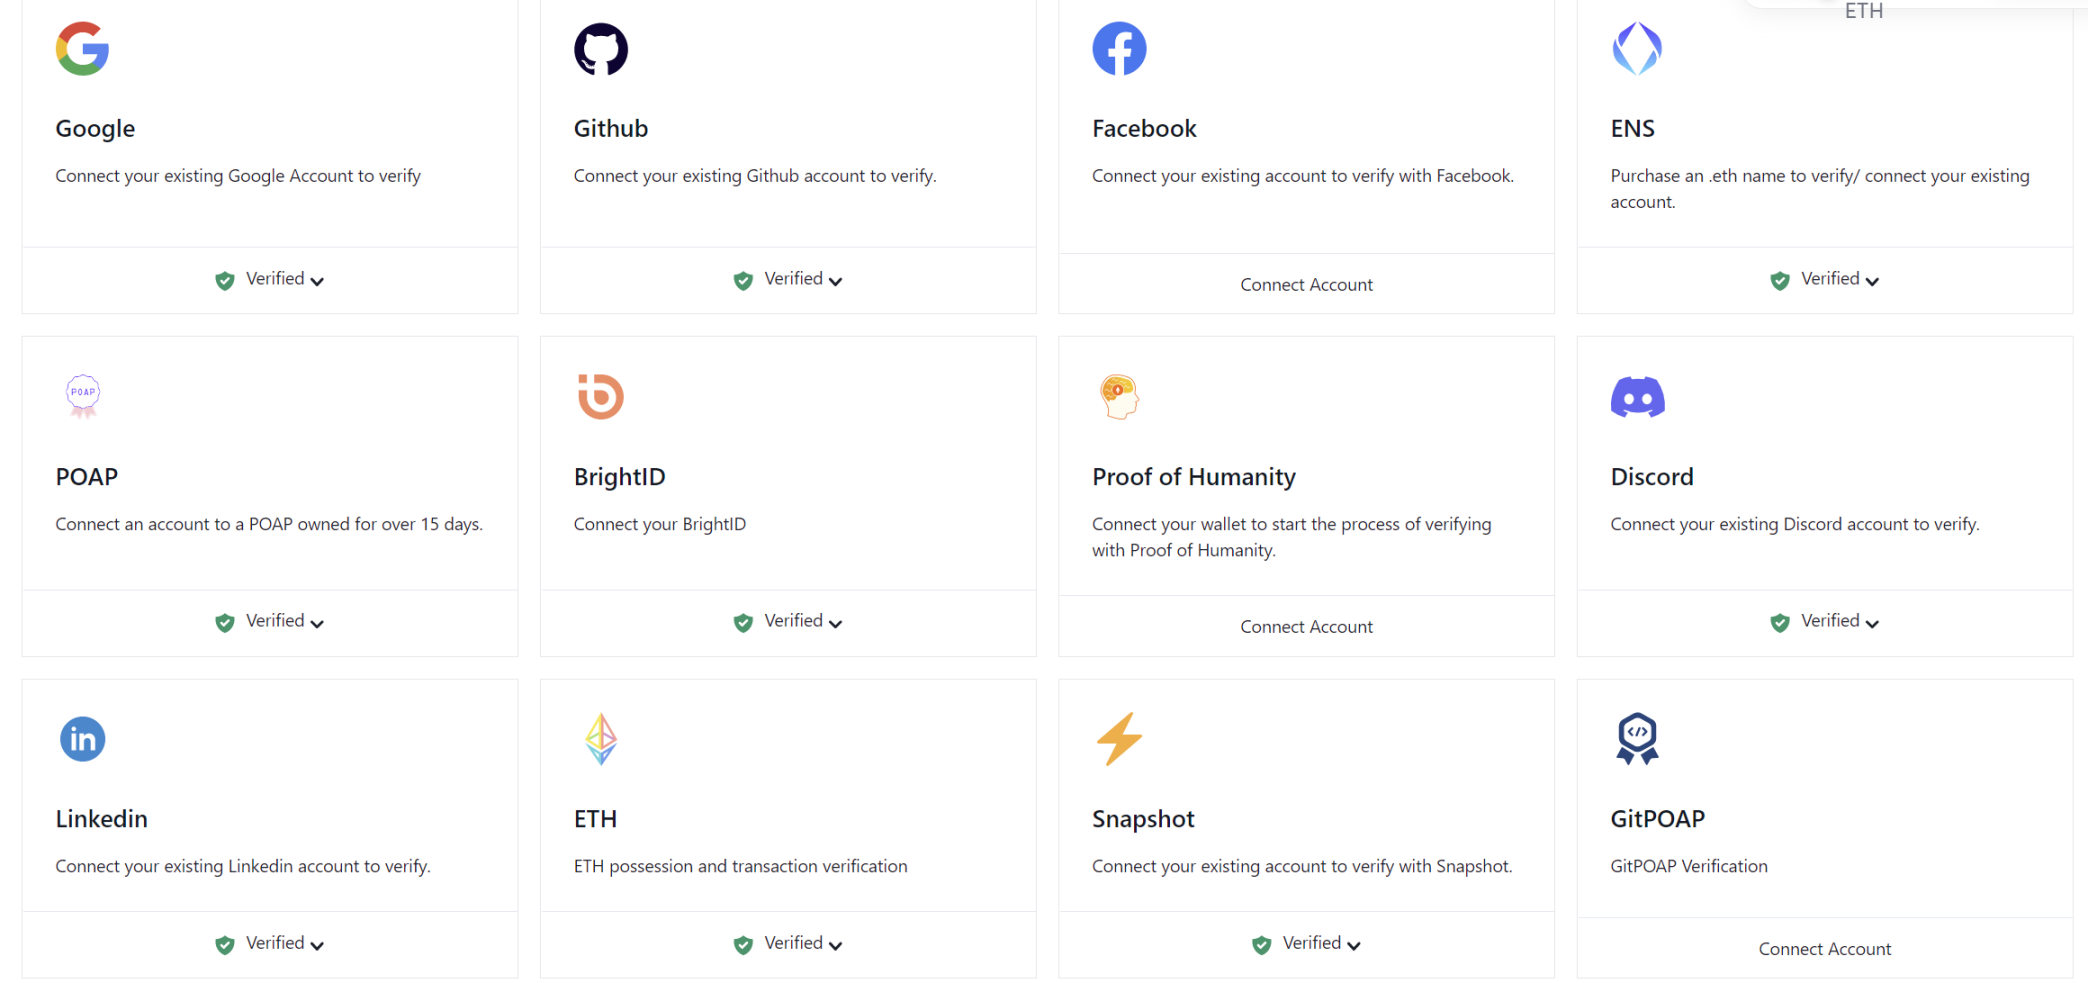This screenshot has height=983, width=2088.
Task: Open the ENS Verified dropdown chevron
Action: 1872,281
